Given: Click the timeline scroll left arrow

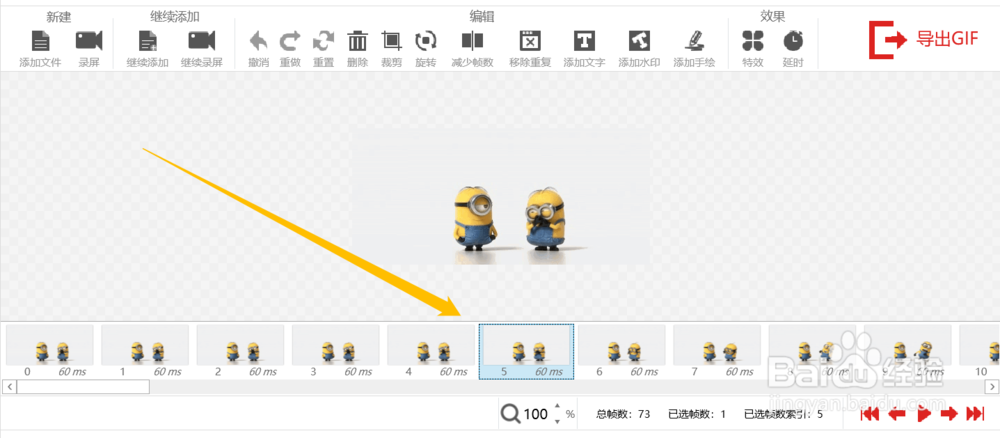Looking at the screenshot, I should pyautogui.click(x=8, y=386).
